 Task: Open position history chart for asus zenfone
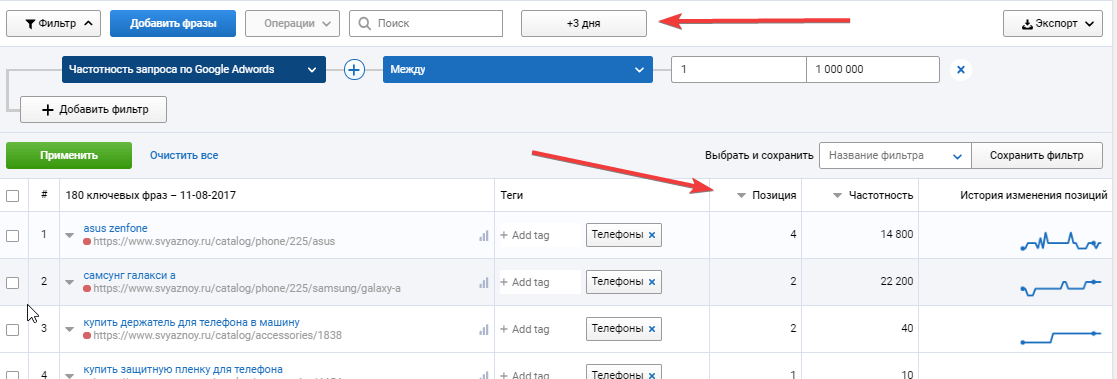[1061, 242]
